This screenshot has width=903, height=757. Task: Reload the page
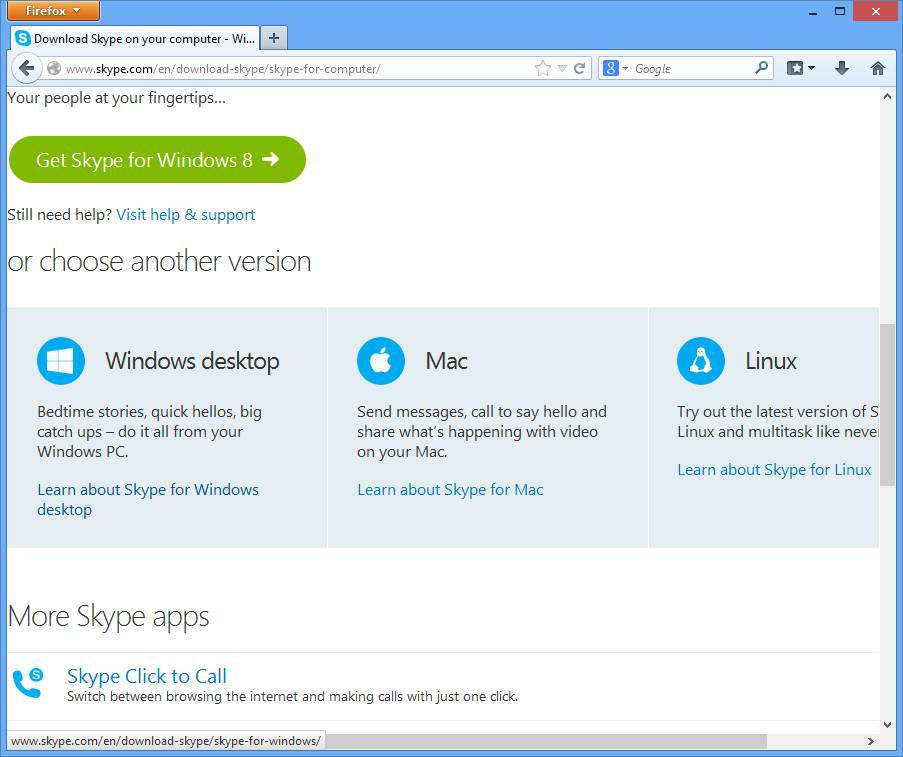point(580,69)
